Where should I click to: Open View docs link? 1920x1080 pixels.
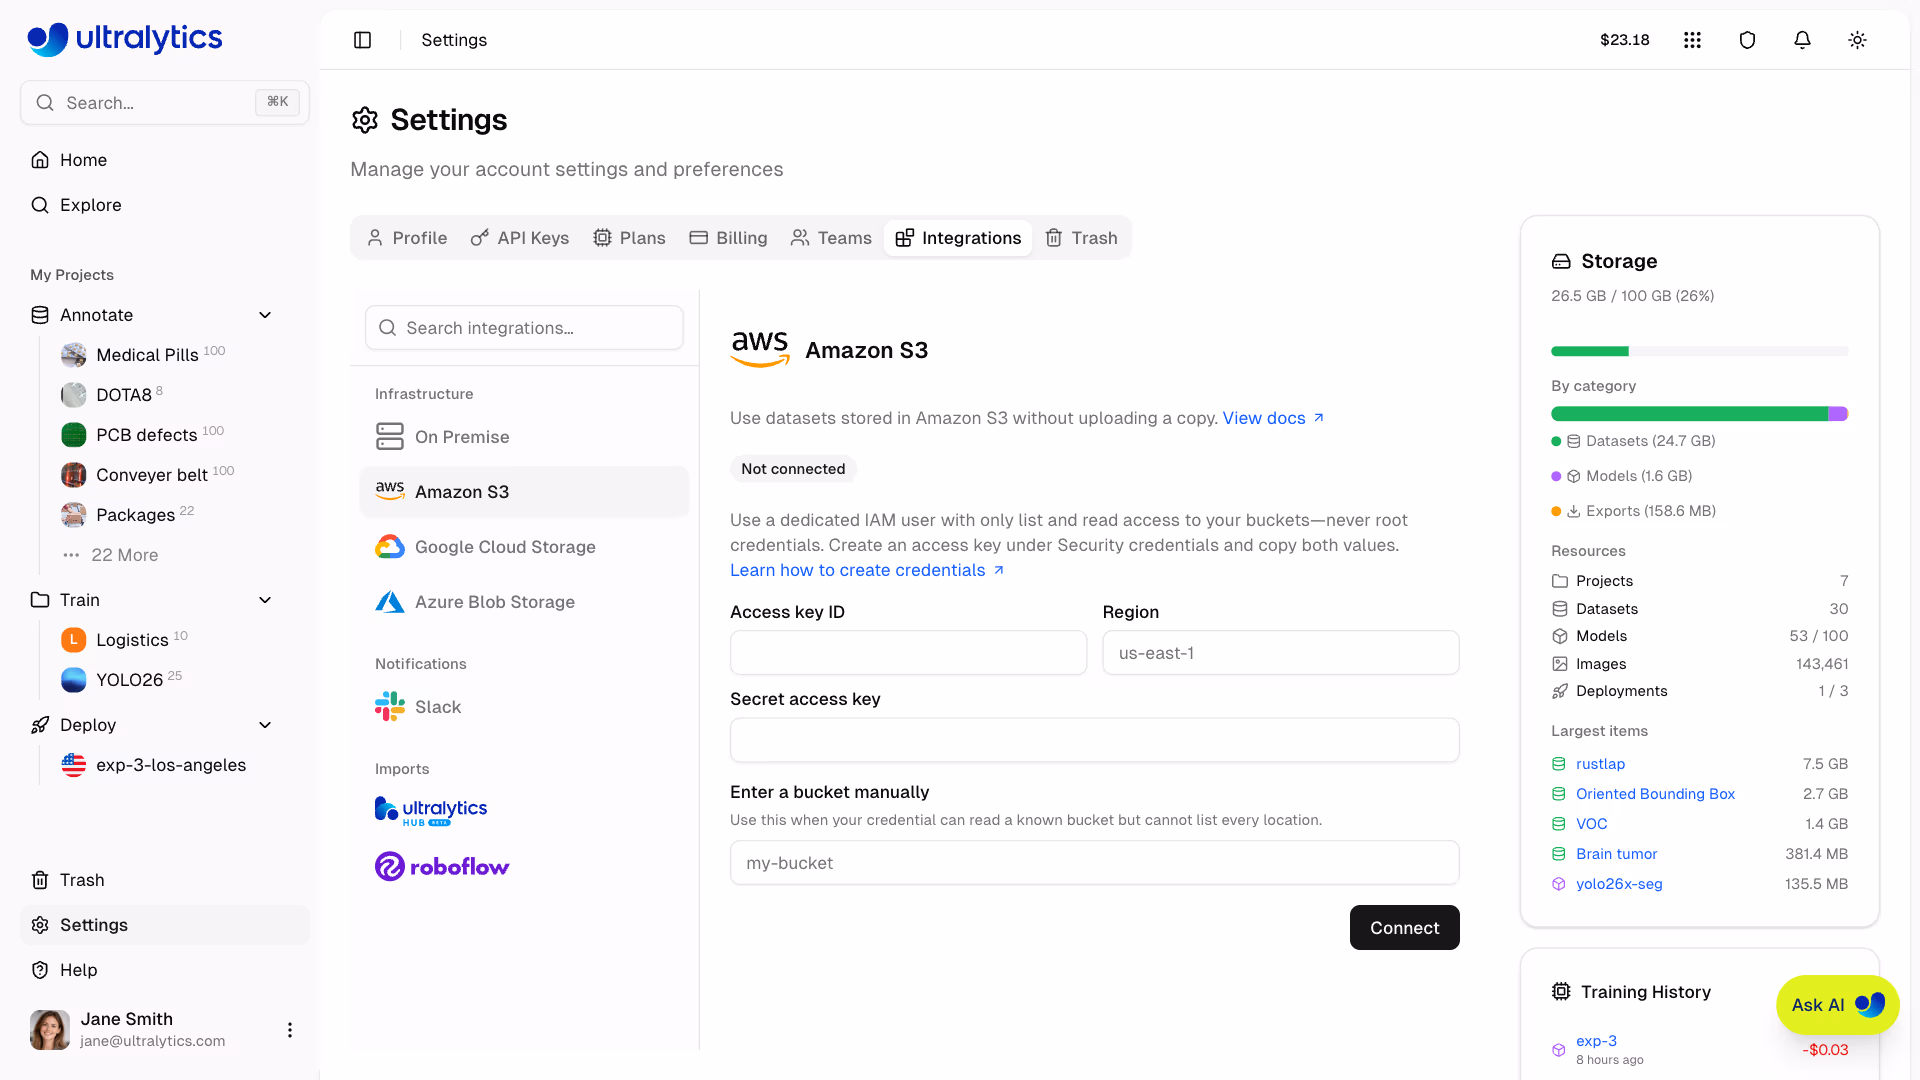coord(1273,418)
